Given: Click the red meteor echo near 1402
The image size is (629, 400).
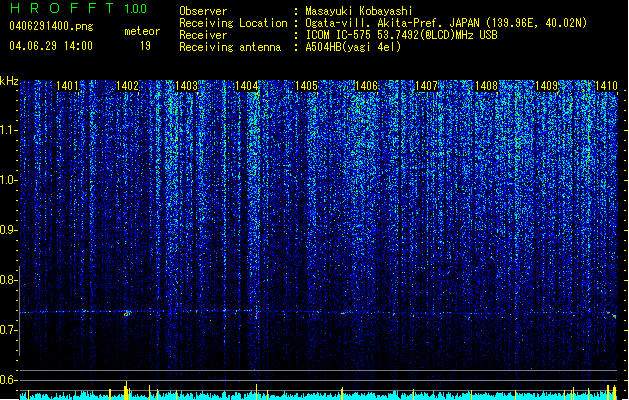Looking at the screenshot, I should coord(127,314).
